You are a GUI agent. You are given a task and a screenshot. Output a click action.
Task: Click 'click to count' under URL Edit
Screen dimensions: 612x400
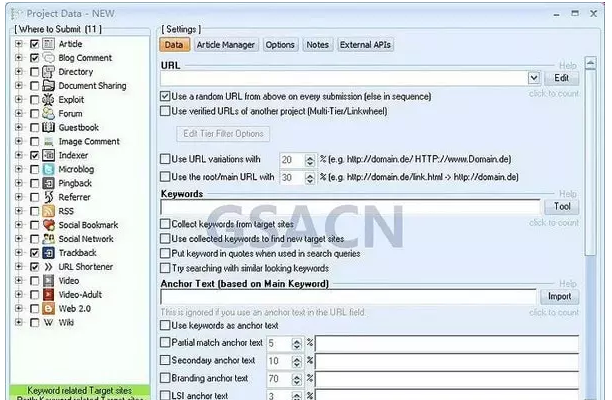coord(554,94)
